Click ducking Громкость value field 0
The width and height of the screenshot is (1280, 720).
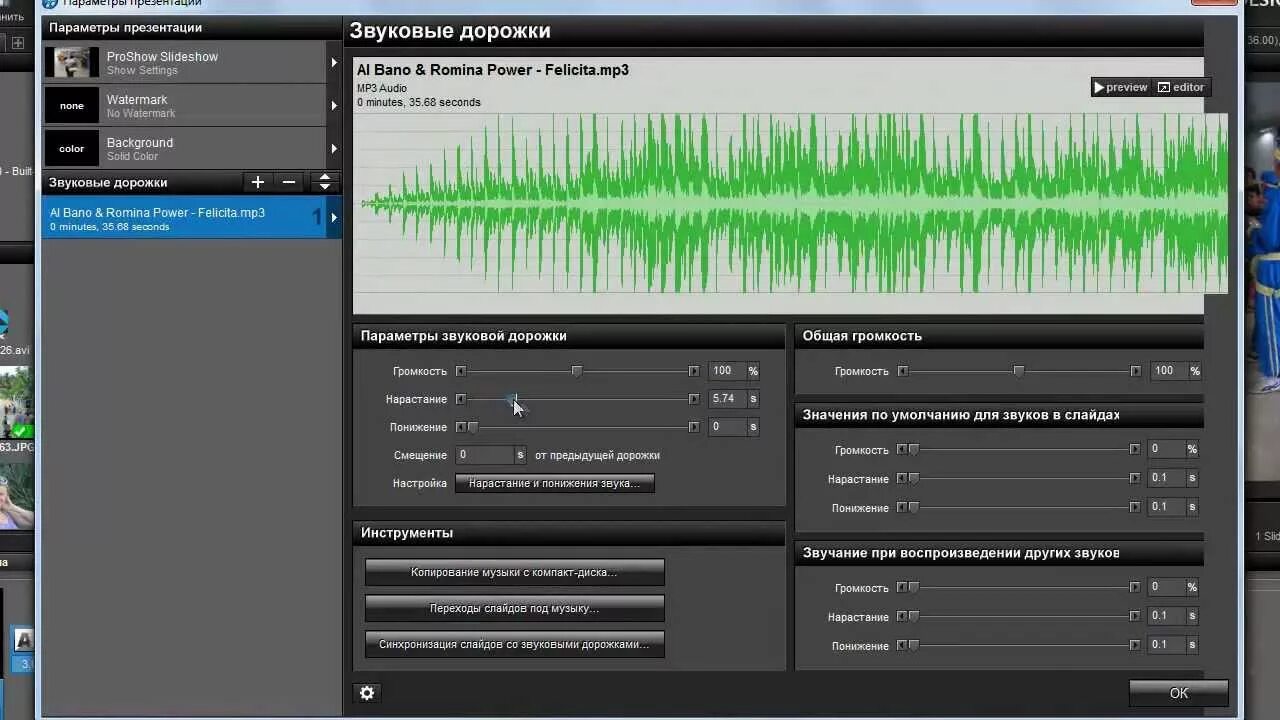coord(1166,588)
